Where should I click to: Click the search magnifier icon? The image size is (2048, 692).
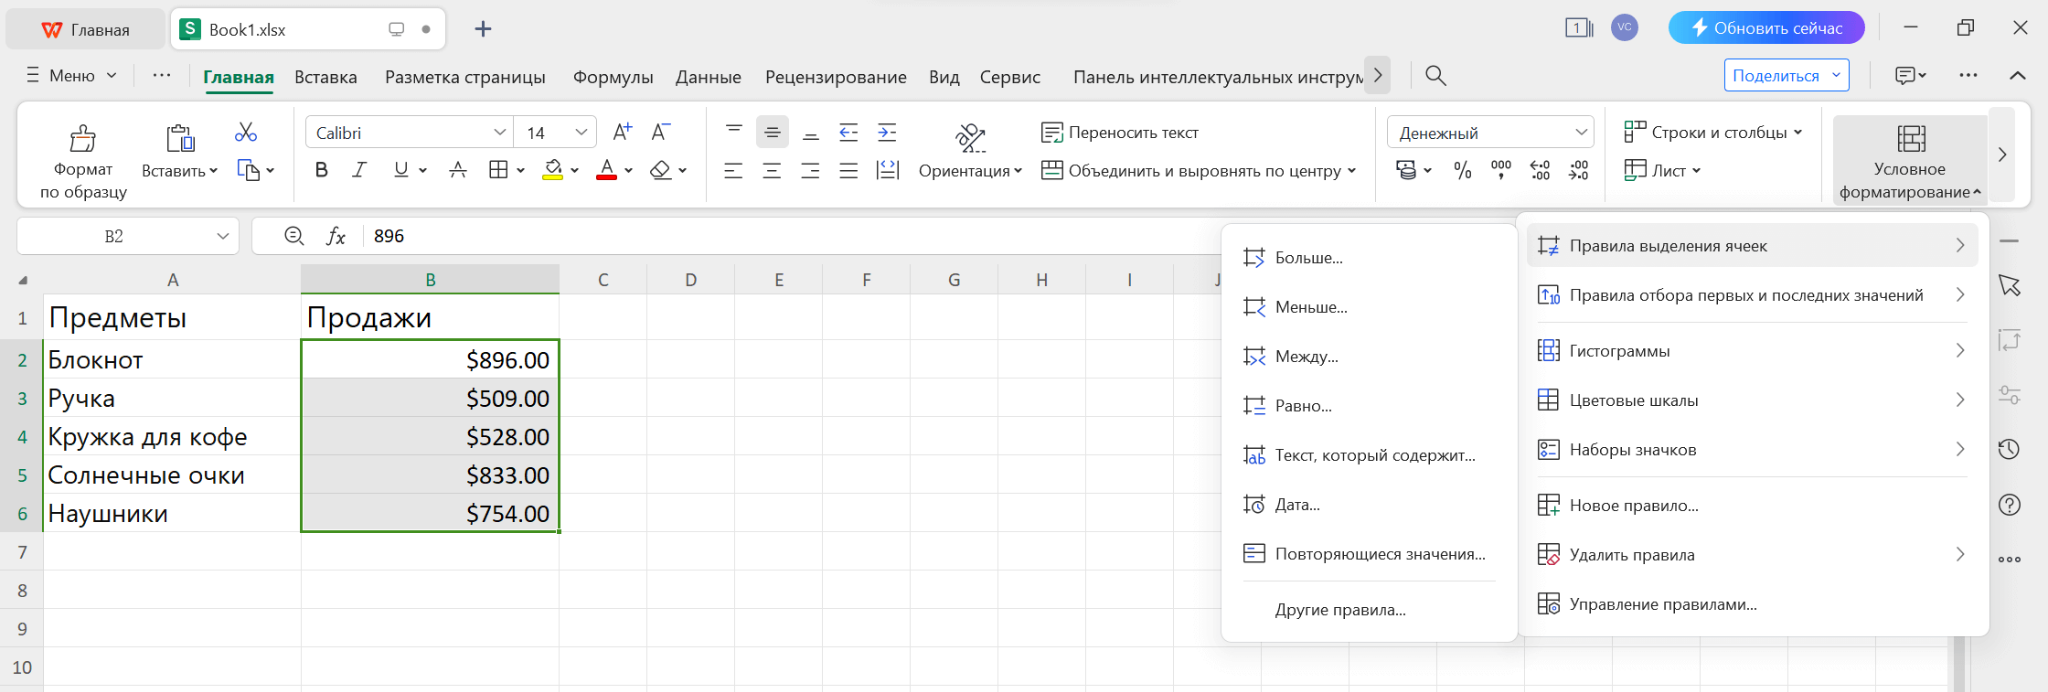click(x=1435, y=76)
